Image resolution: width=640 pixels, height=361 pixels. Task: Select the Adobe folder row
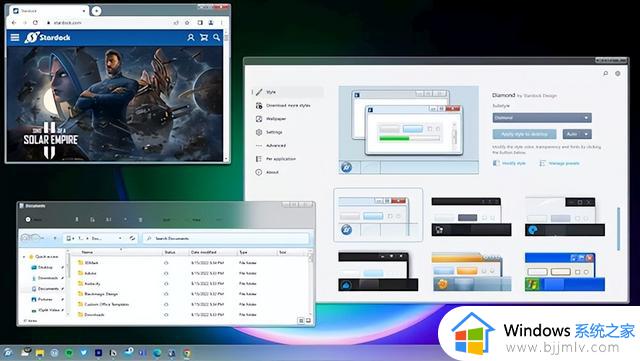(90, 273)
